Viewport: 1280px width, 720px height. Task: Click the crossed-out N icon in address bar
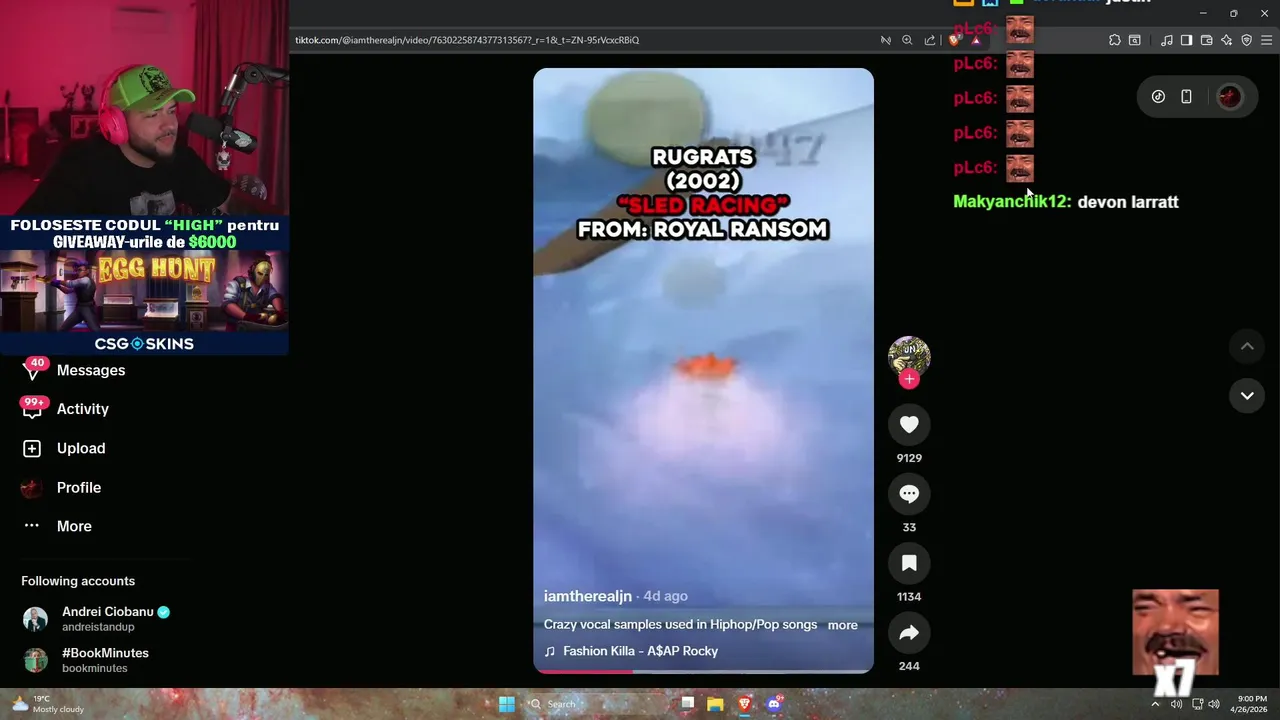coord(885,40)
